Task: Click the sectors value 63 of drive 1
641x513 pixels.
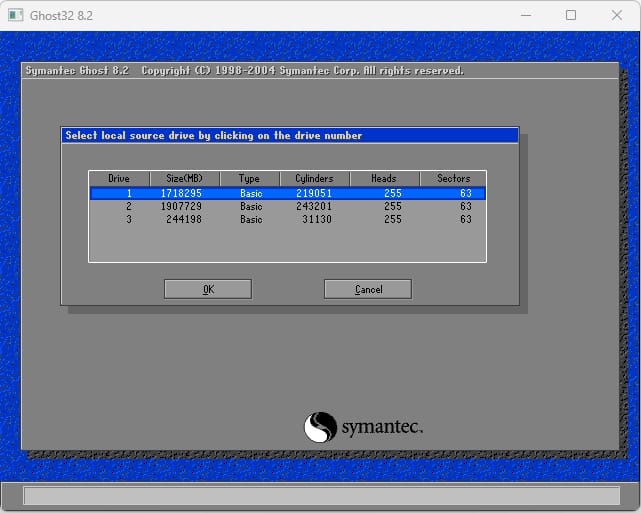Action: coord(466,193)
